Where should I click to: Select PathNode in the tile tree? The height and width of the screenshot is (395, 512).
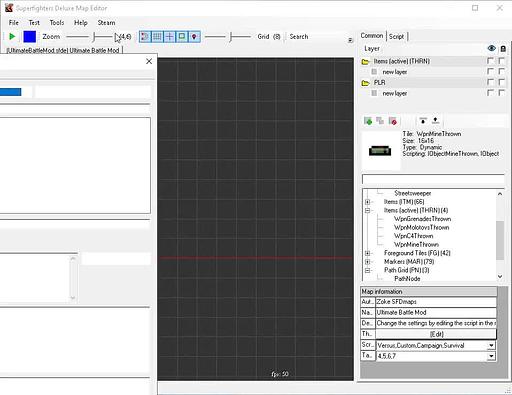pos(407,279)
